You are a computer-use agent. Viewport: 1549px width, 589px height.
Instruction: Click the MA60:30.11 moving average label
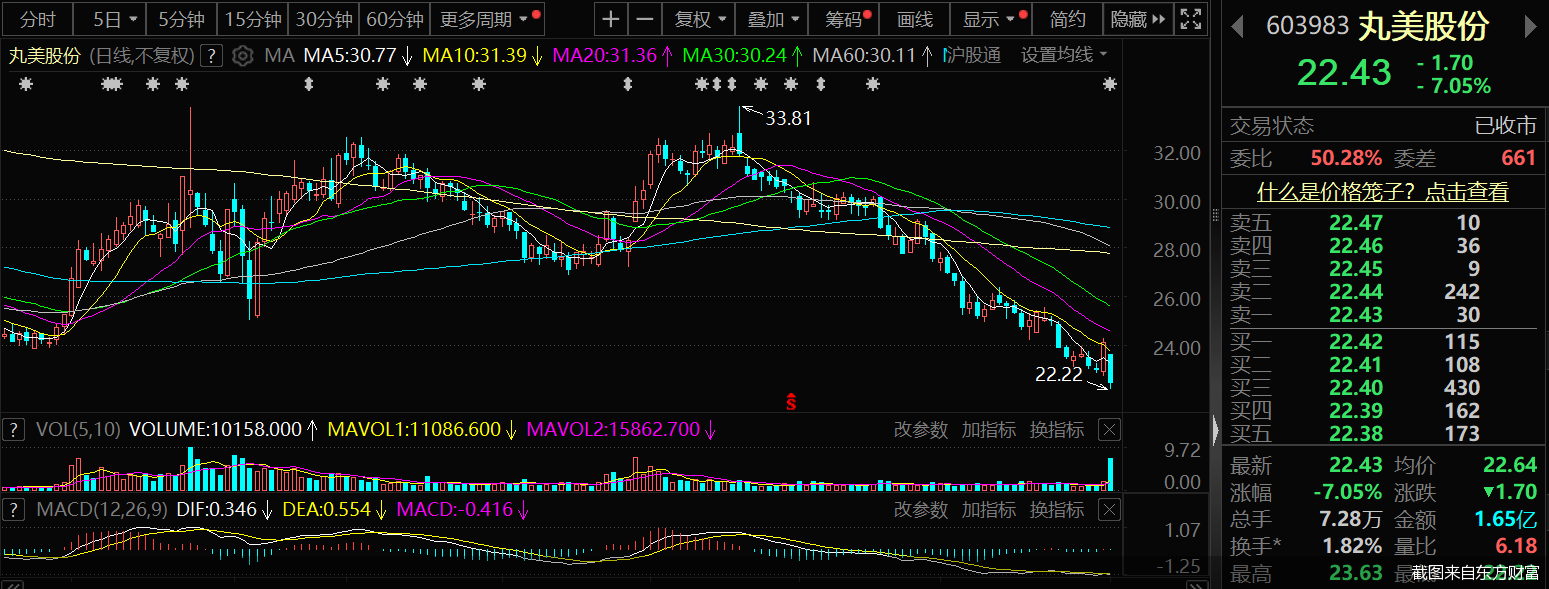[872, 55]
